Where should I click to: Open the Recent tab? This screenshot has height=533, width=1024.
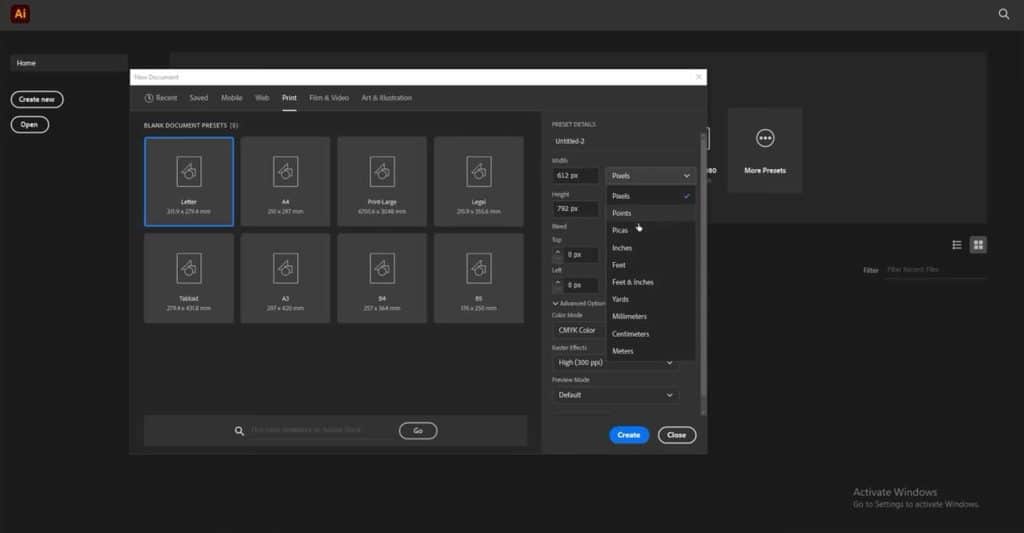(x=161, y=98)
